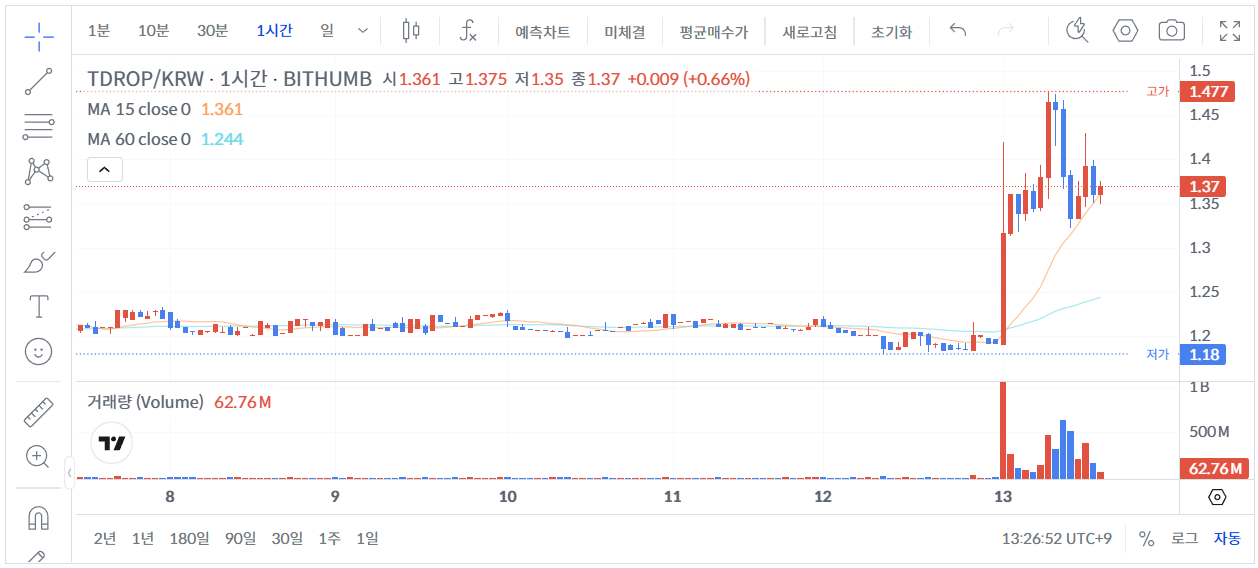Click the date 10 on time axis
Viewport: 1258px width, 568px height.
click(x=507, y=497)
